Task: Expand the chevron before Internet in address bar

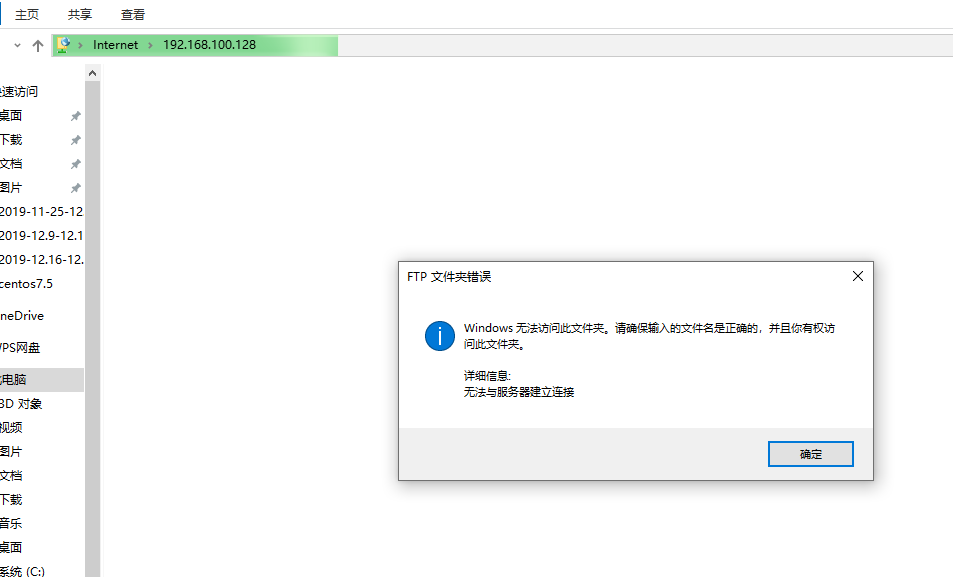Action: 80,46
